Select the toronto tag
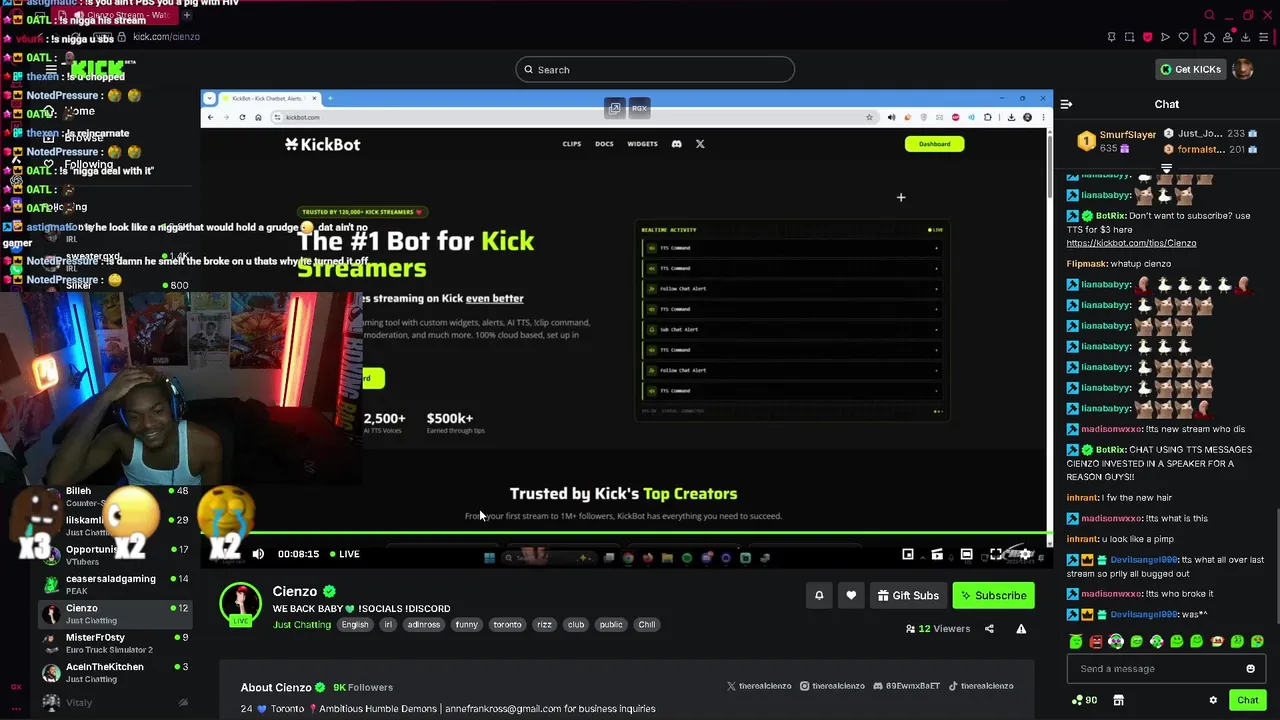1280x720 pixels. point(507,625)
